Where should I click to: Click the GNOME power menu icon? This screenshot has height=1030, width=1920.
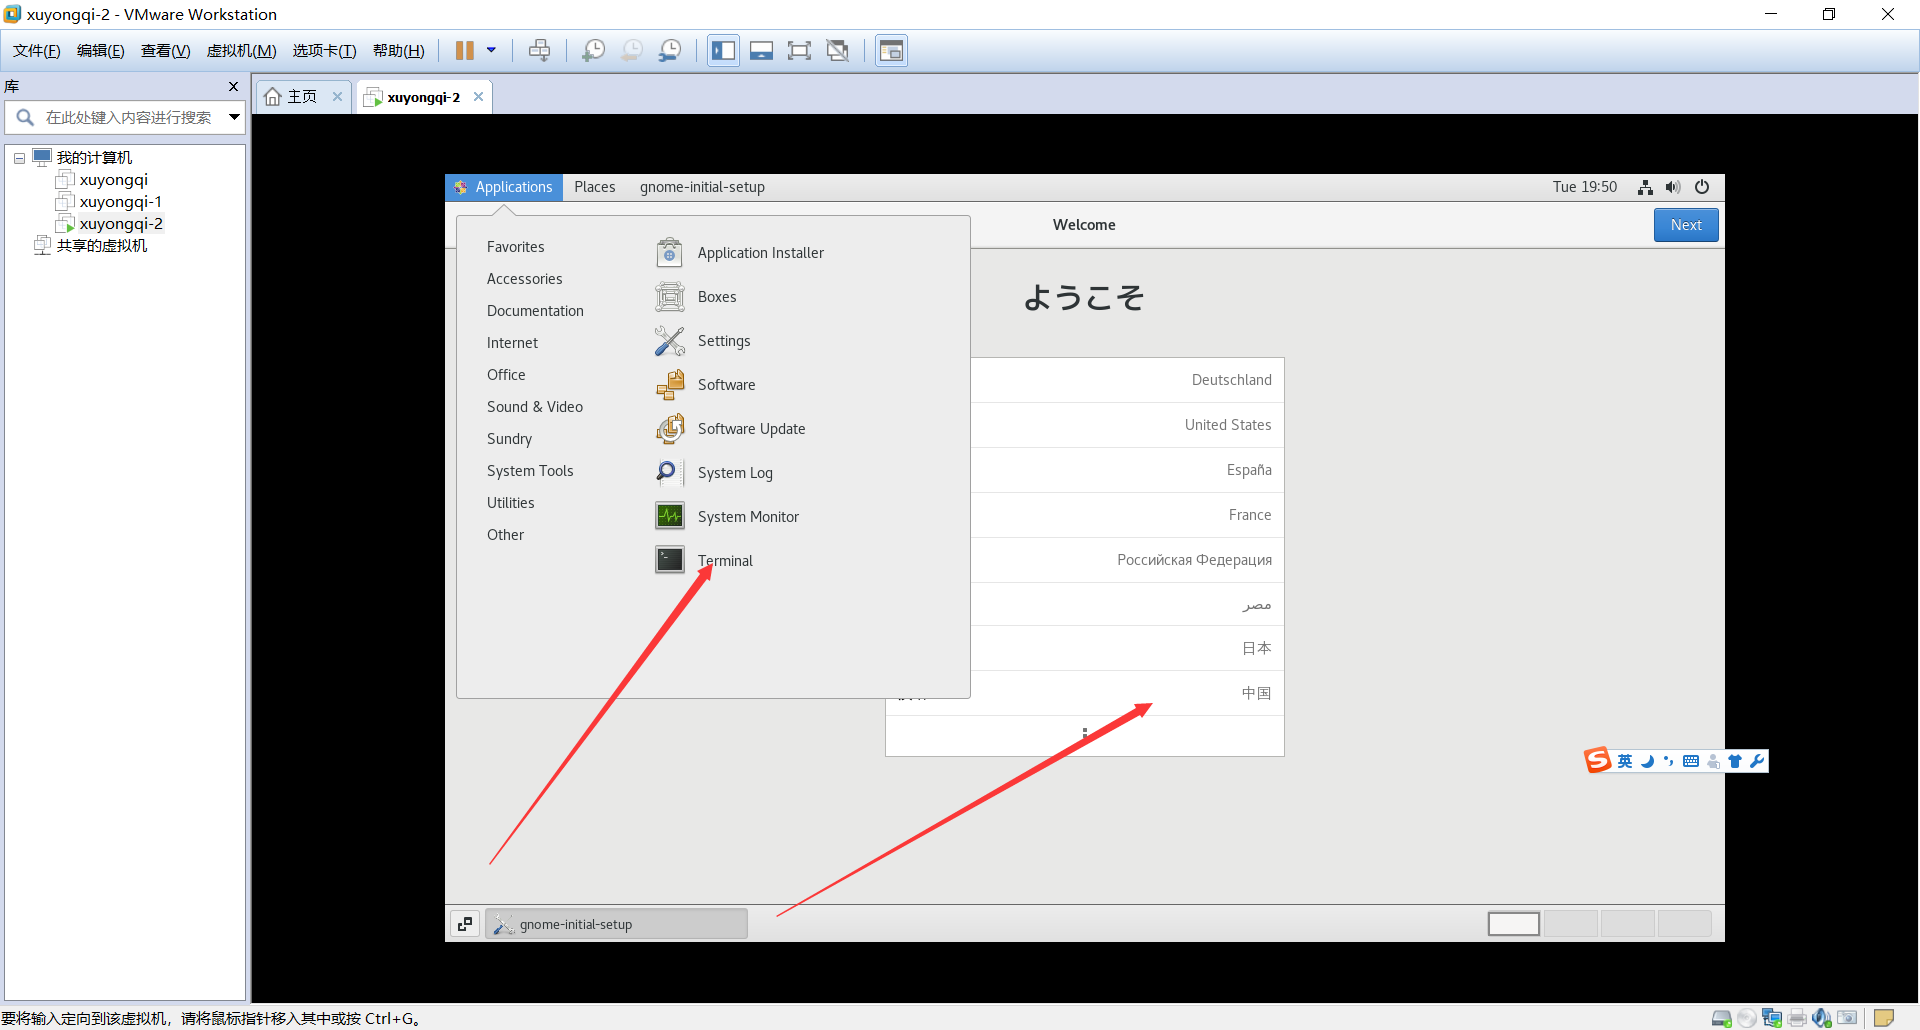coord(1702,187)
